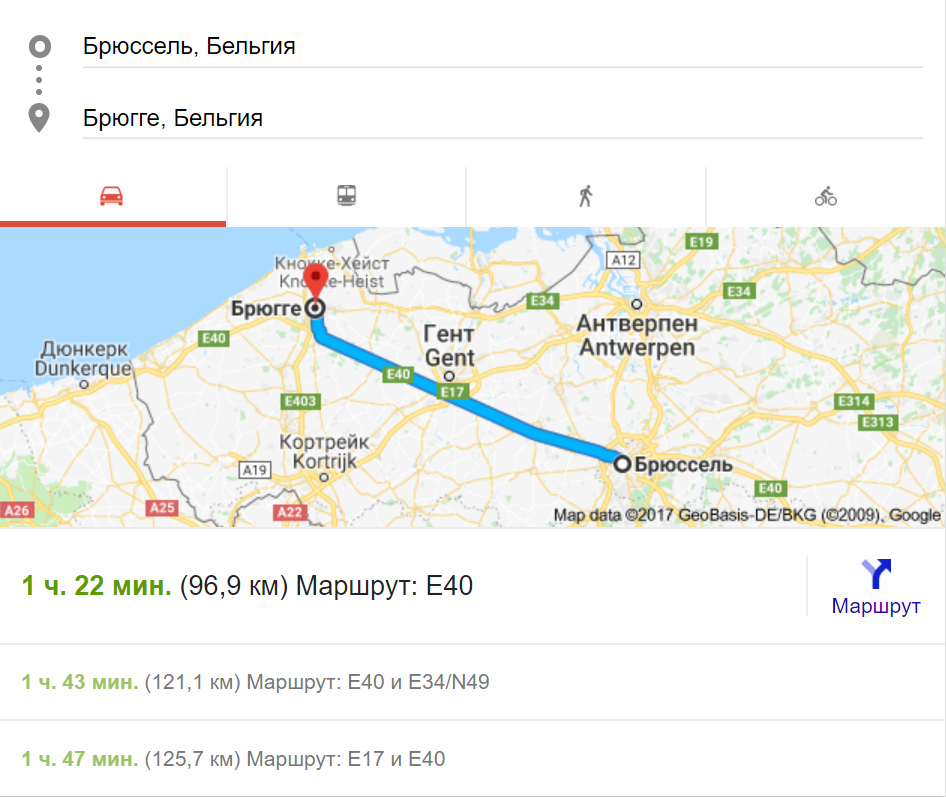Edit the origin field Брюссель, Бельгия
The image size is (946, 797).
tap(503, 46)
